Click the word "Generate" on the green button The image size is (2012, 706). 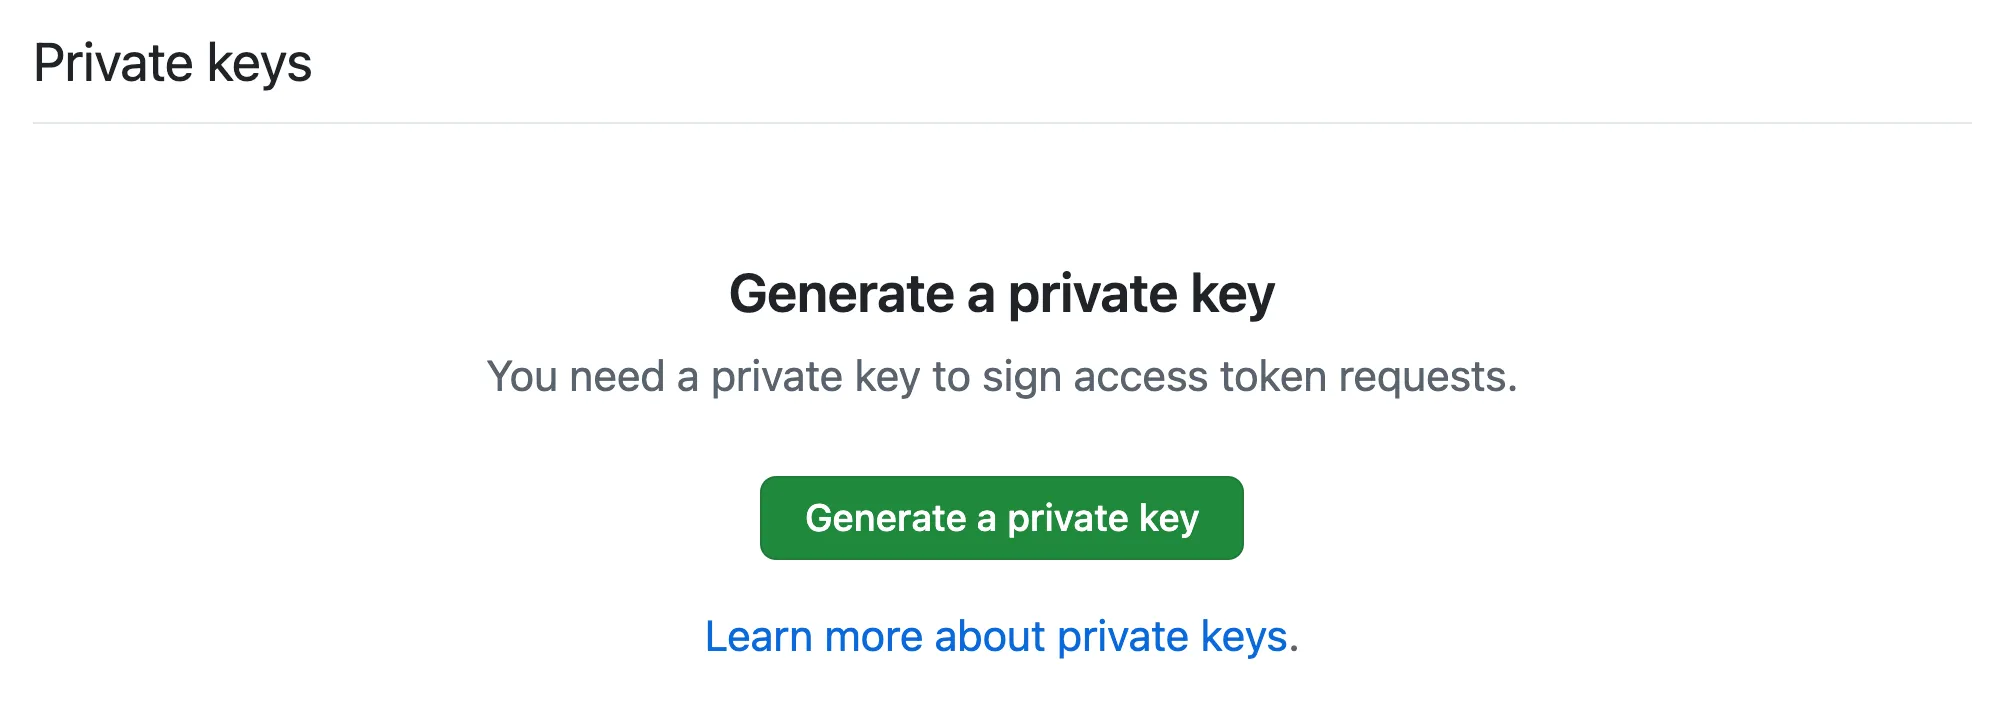[x=885, y=518]
